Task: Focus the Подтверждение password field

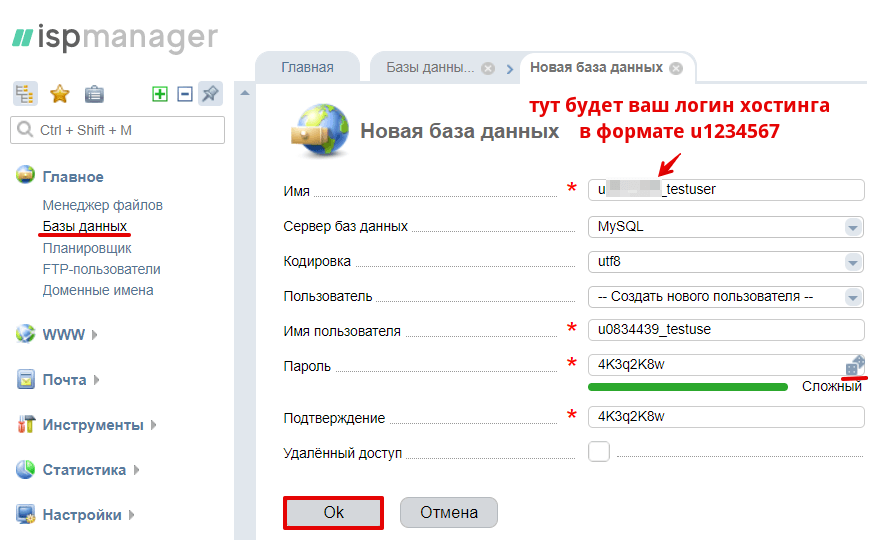Action: (726, 416)
